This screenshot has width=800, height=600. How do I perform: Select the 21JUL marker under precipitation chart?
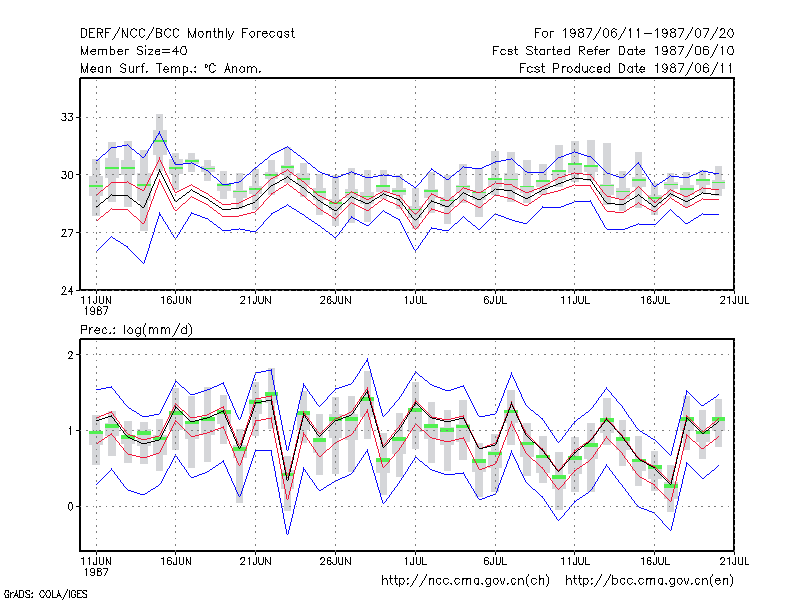(x=734, y=561)
